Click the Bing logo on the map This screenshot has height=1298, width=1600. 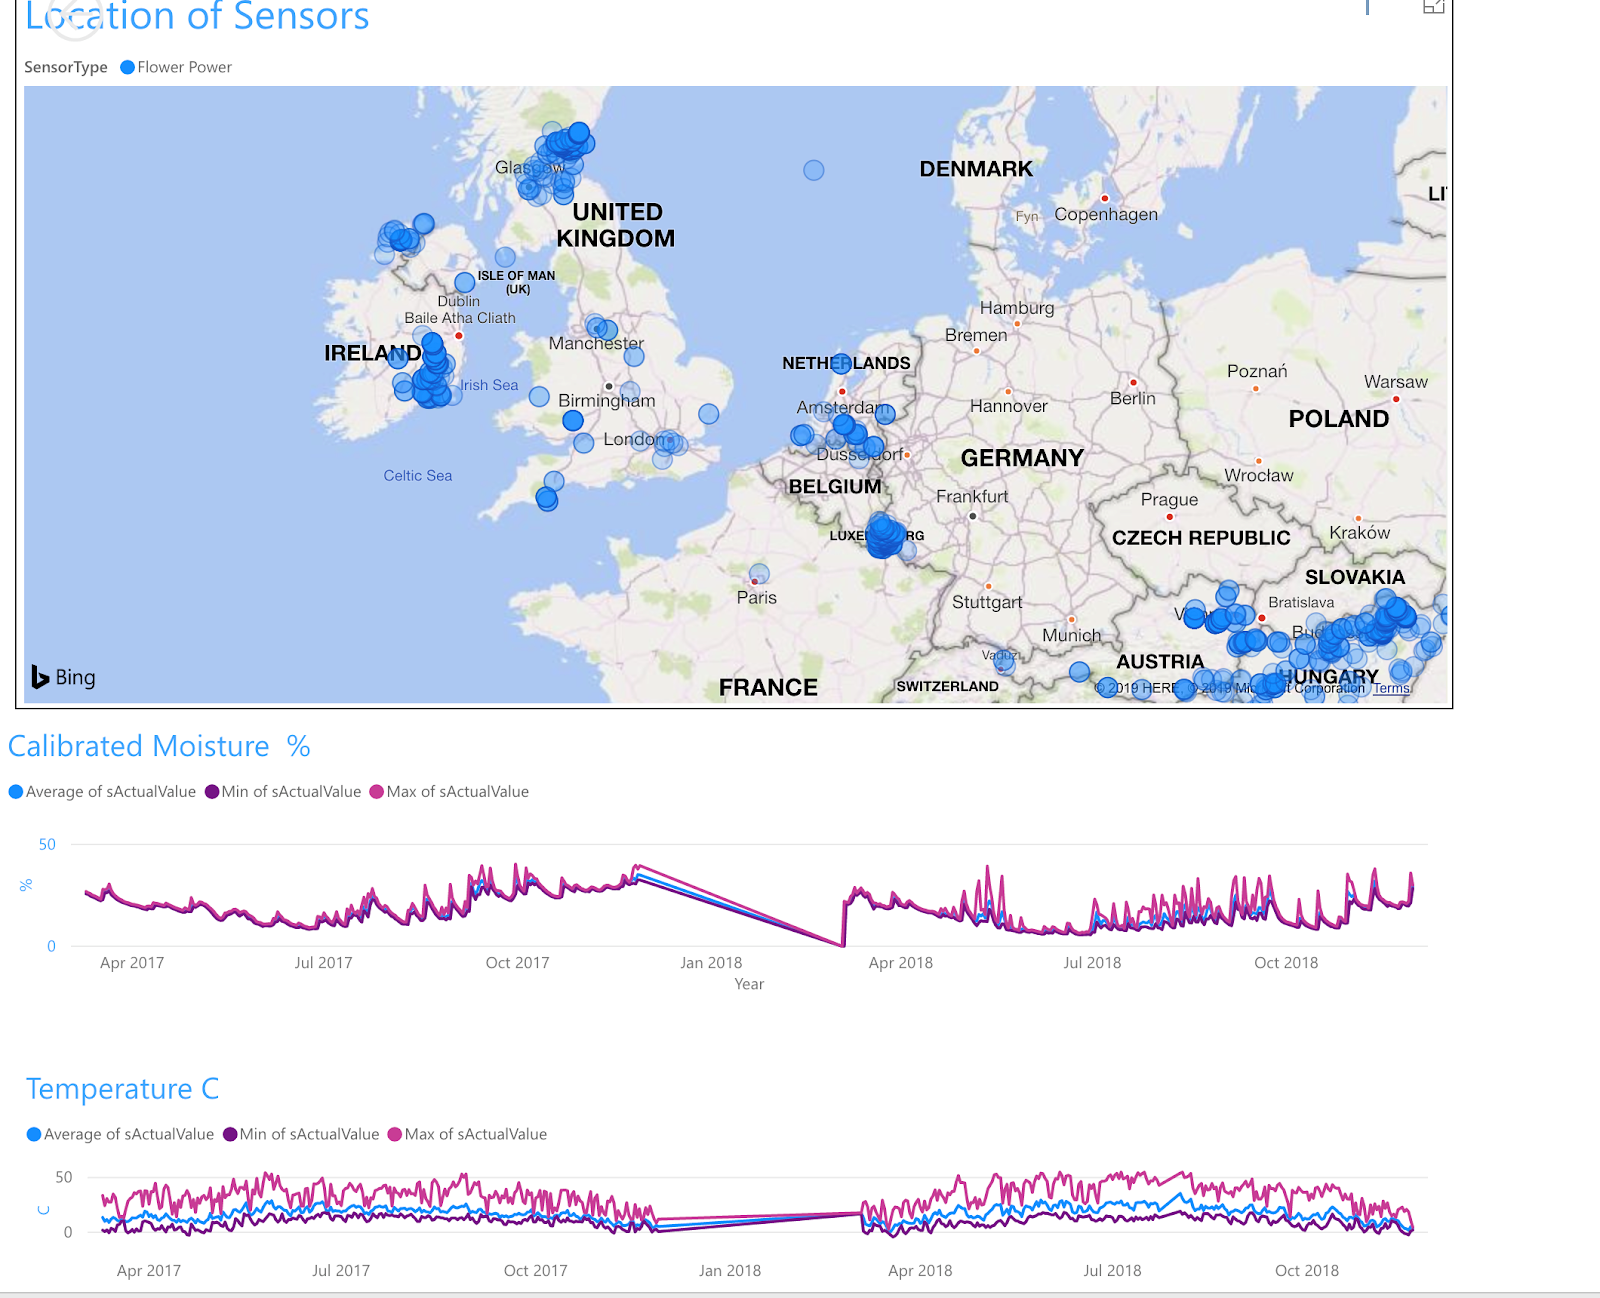tap(64, 677)
